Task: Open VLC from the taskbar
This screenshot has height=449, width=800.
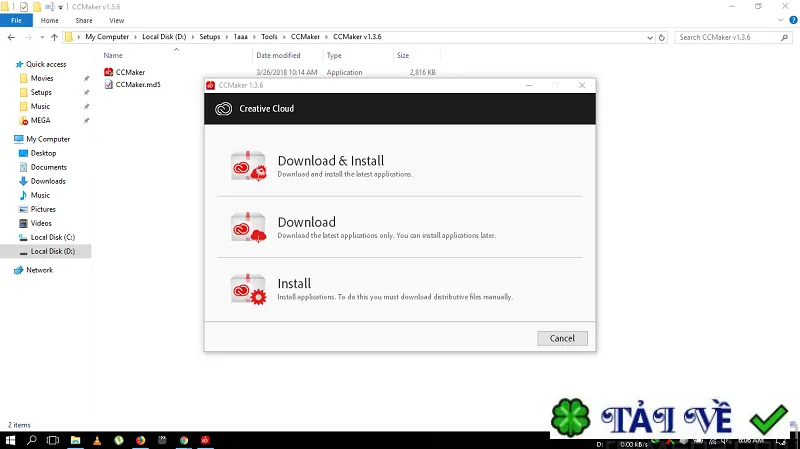Action: point(97,440)
